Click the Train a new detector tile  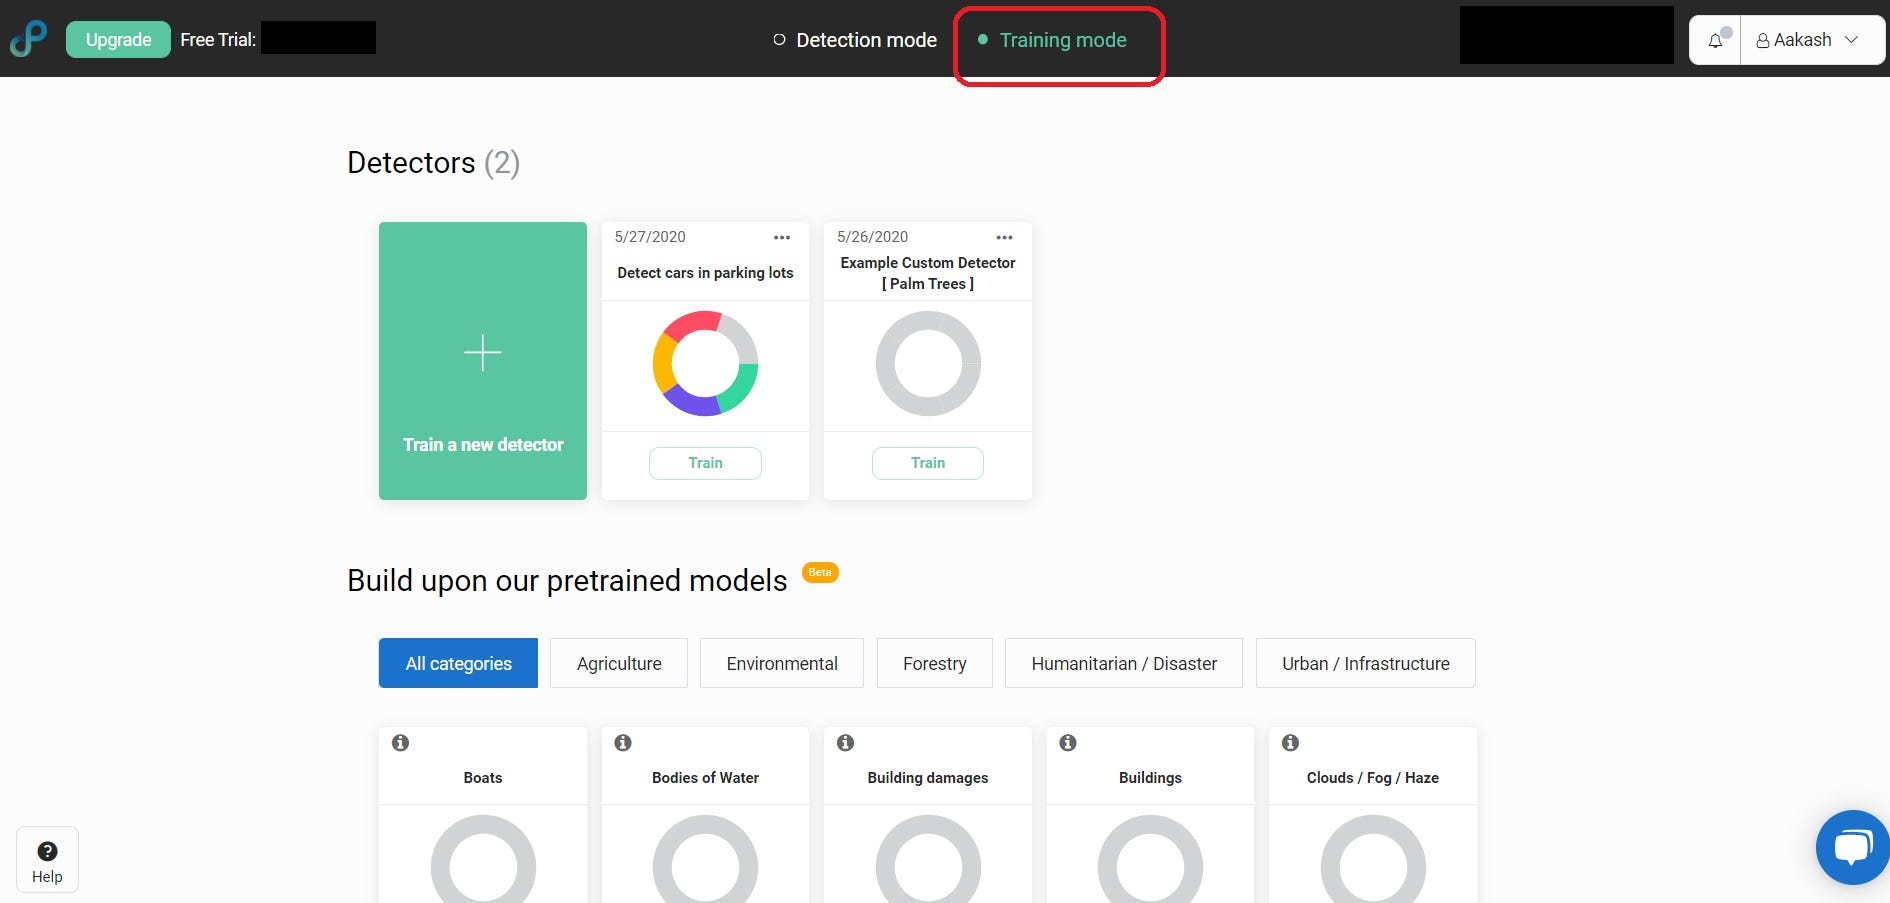point(483,361)
